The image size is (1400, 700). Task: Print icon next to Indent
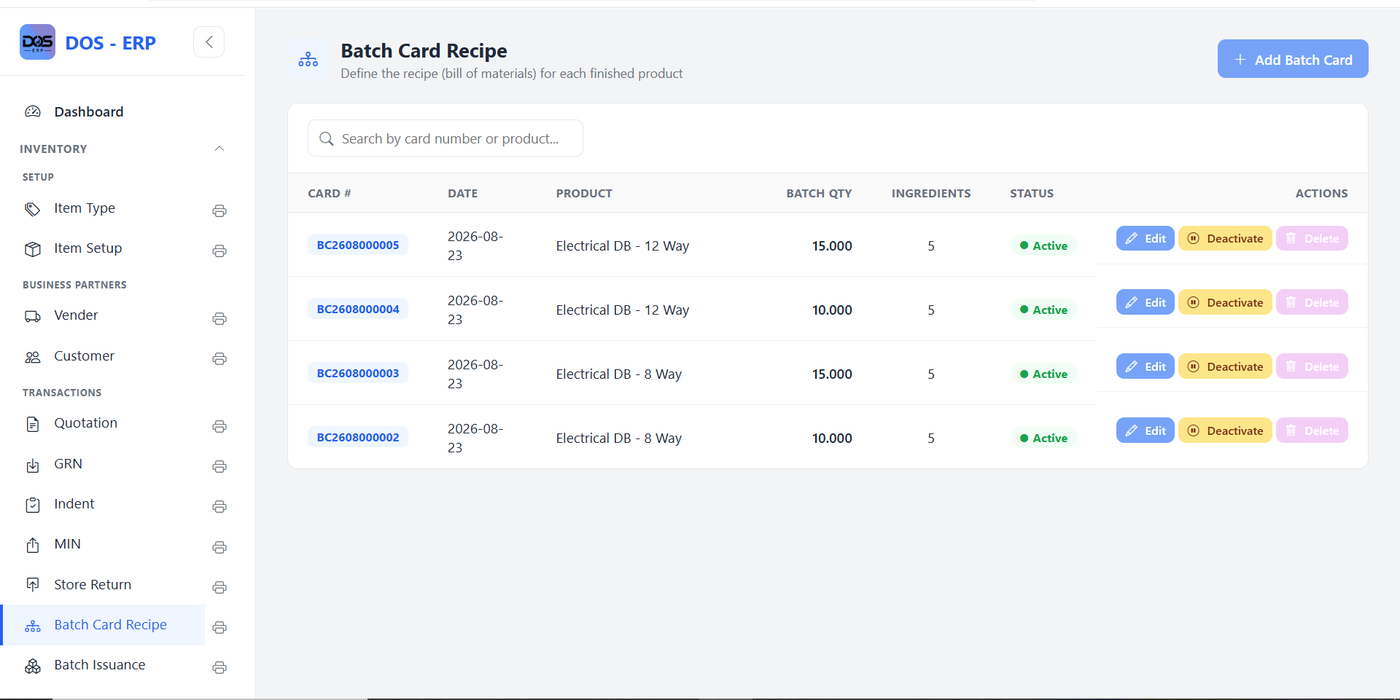(x=219, y=507)
